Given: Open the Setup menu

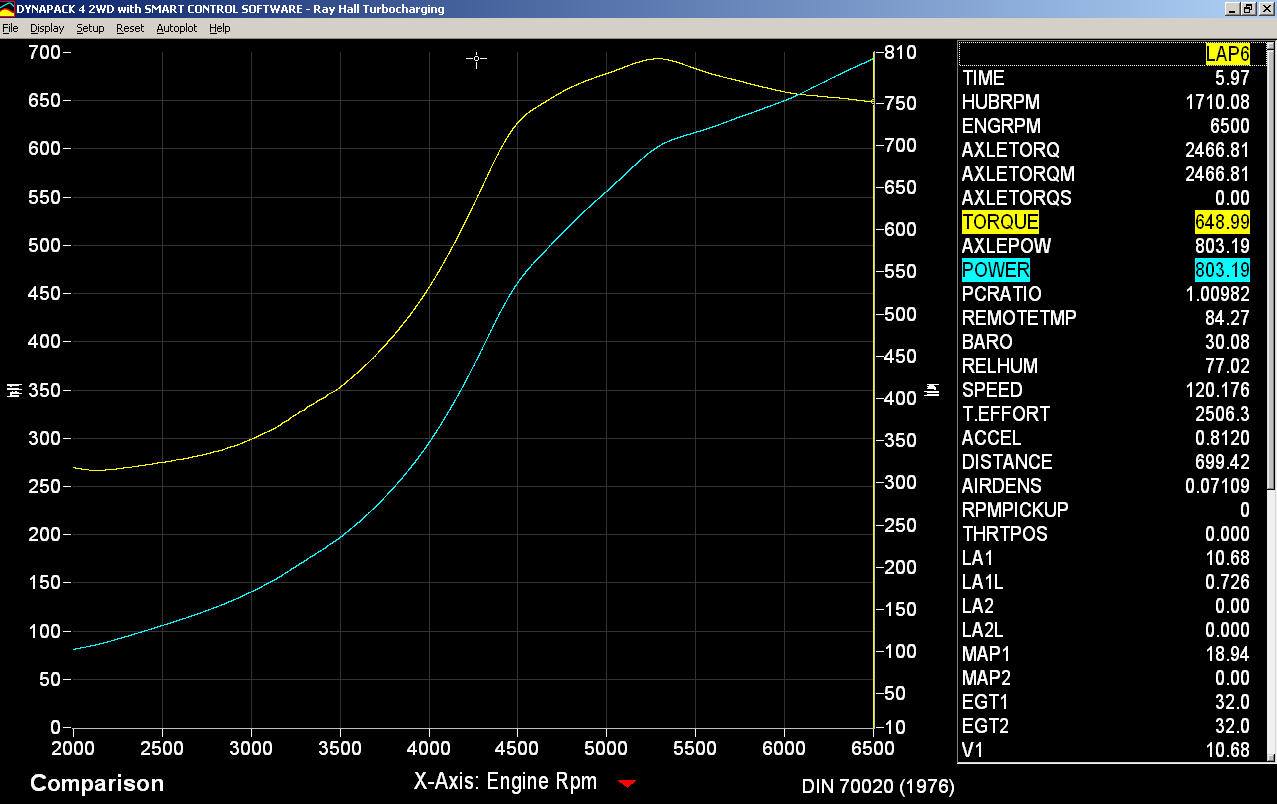Looking at the screenshot, I should coord(90,28).
